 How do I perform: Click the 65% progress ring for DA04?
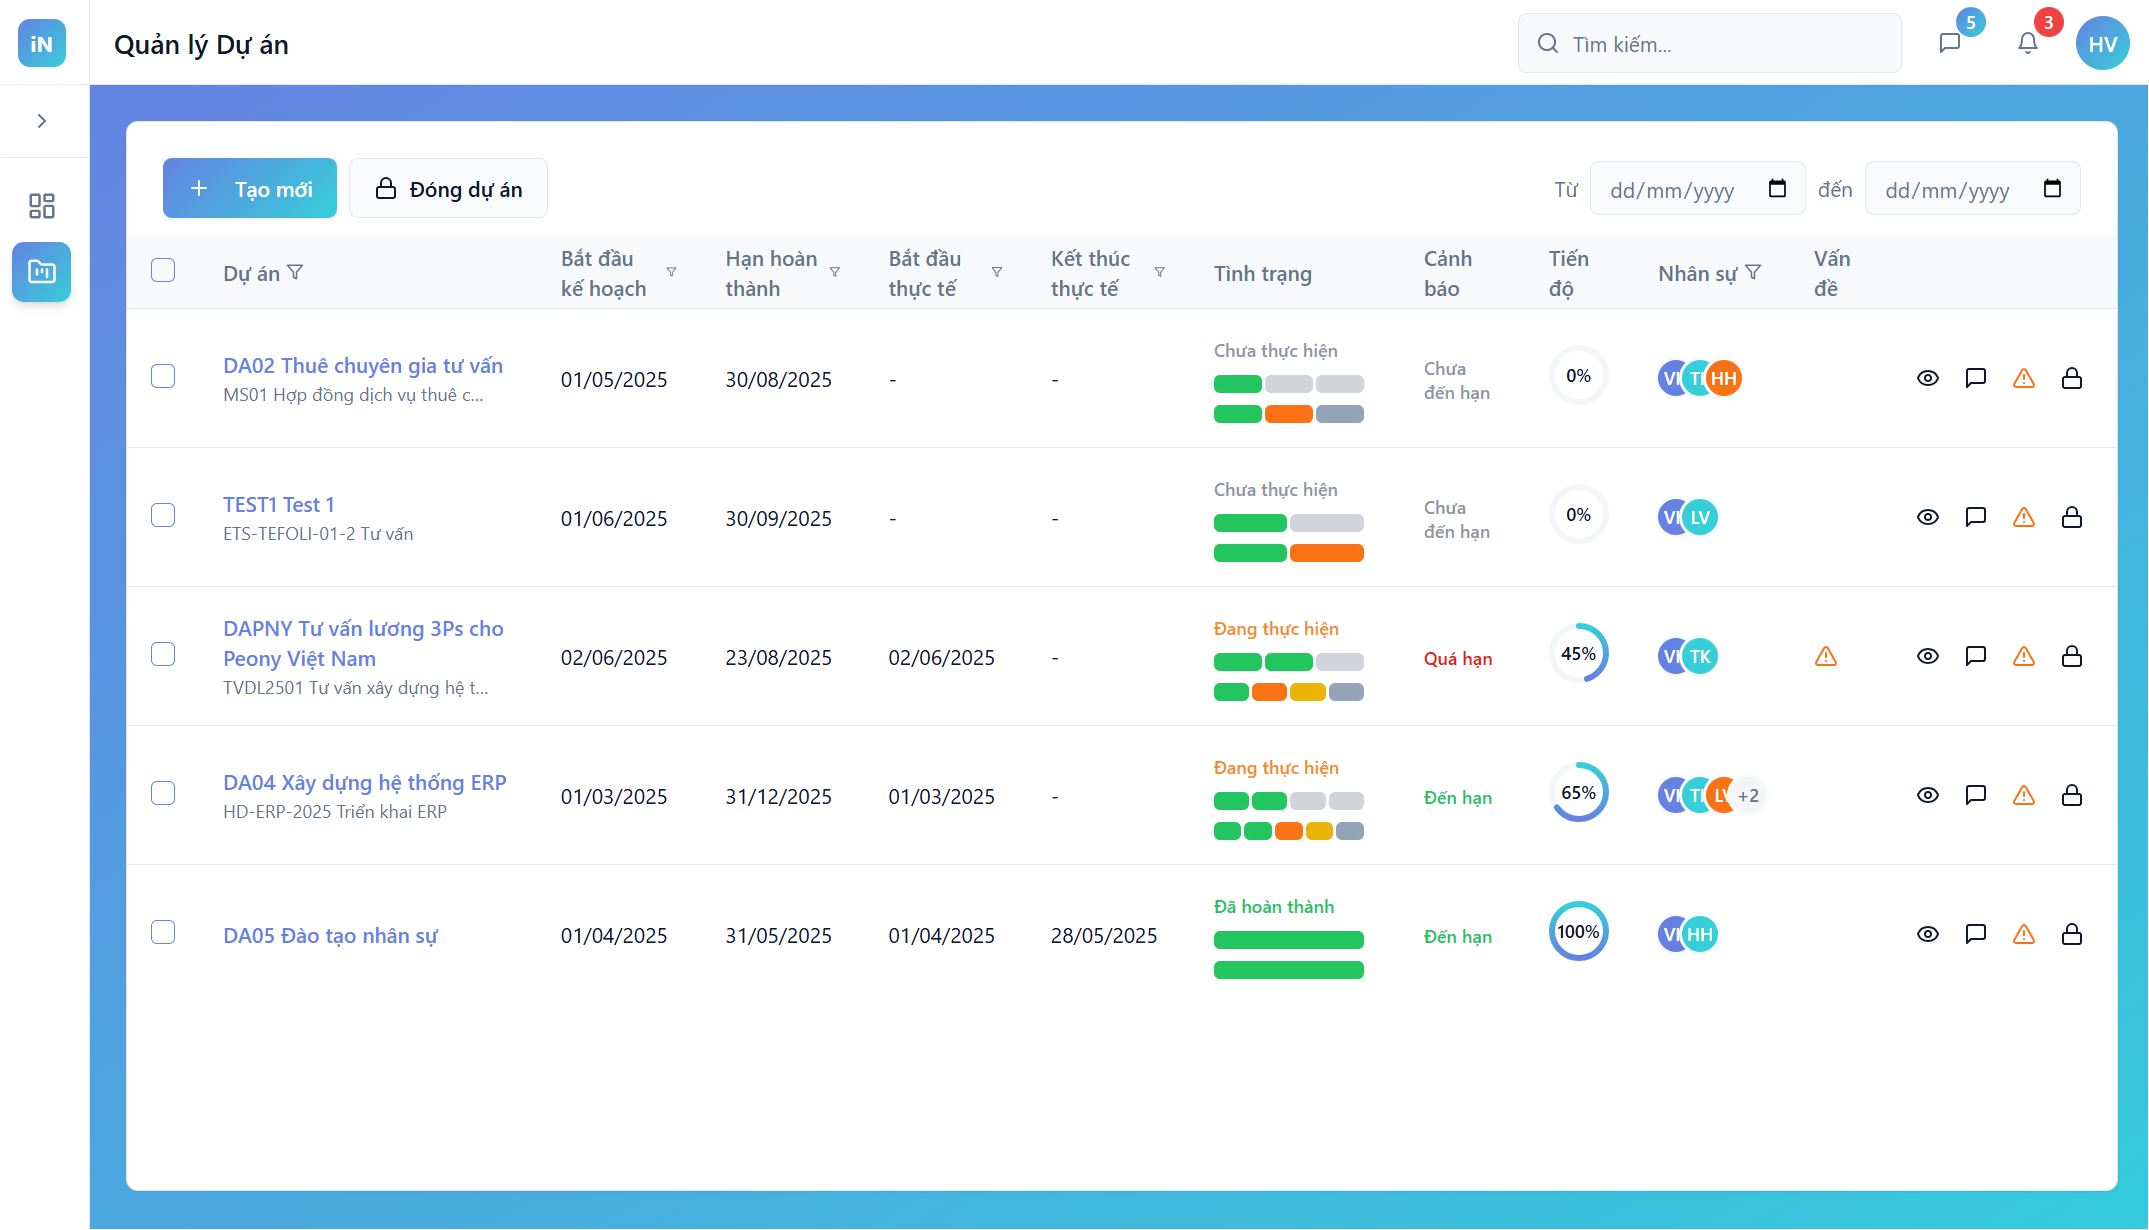pos(1578,793)
